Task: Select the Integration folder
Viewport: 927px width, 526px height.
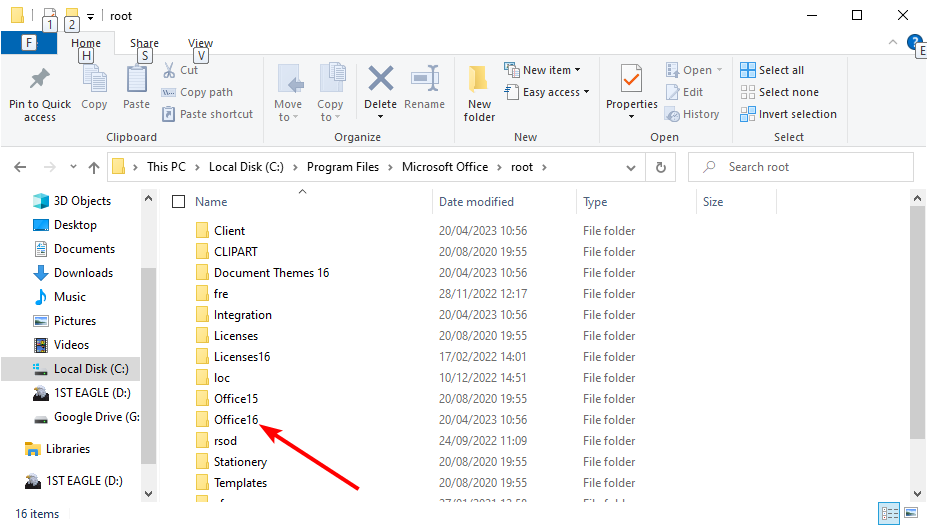Action: pyautogui.click(x=242, y=315)
